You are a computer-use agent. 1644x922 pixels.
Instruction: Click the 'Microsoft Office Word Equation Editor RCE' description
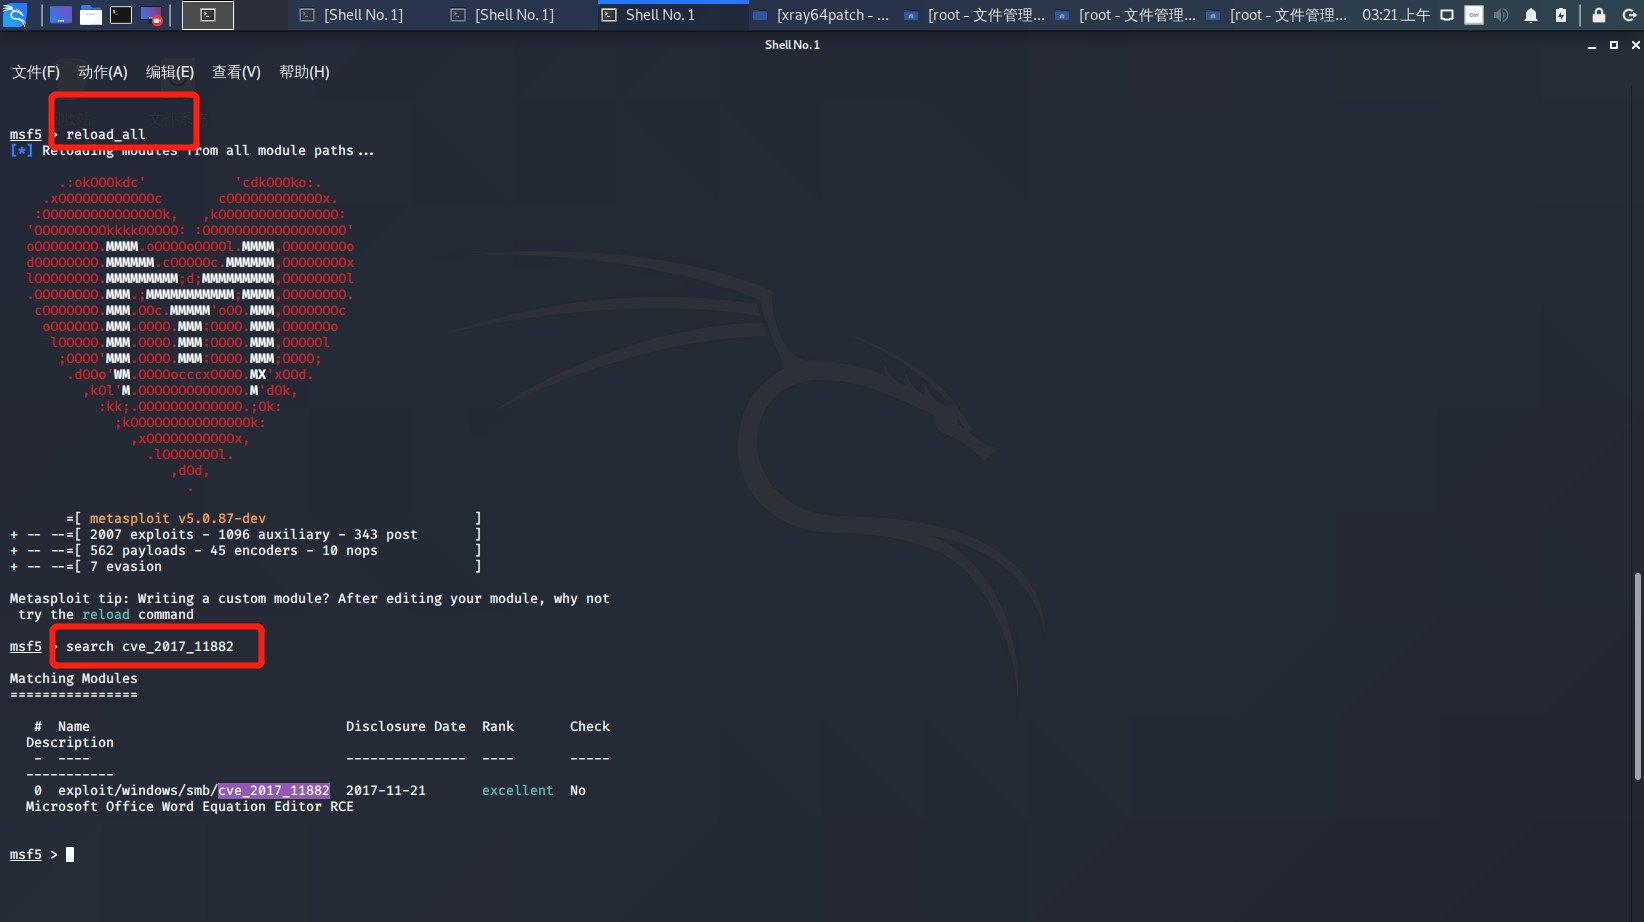(190, 807)
